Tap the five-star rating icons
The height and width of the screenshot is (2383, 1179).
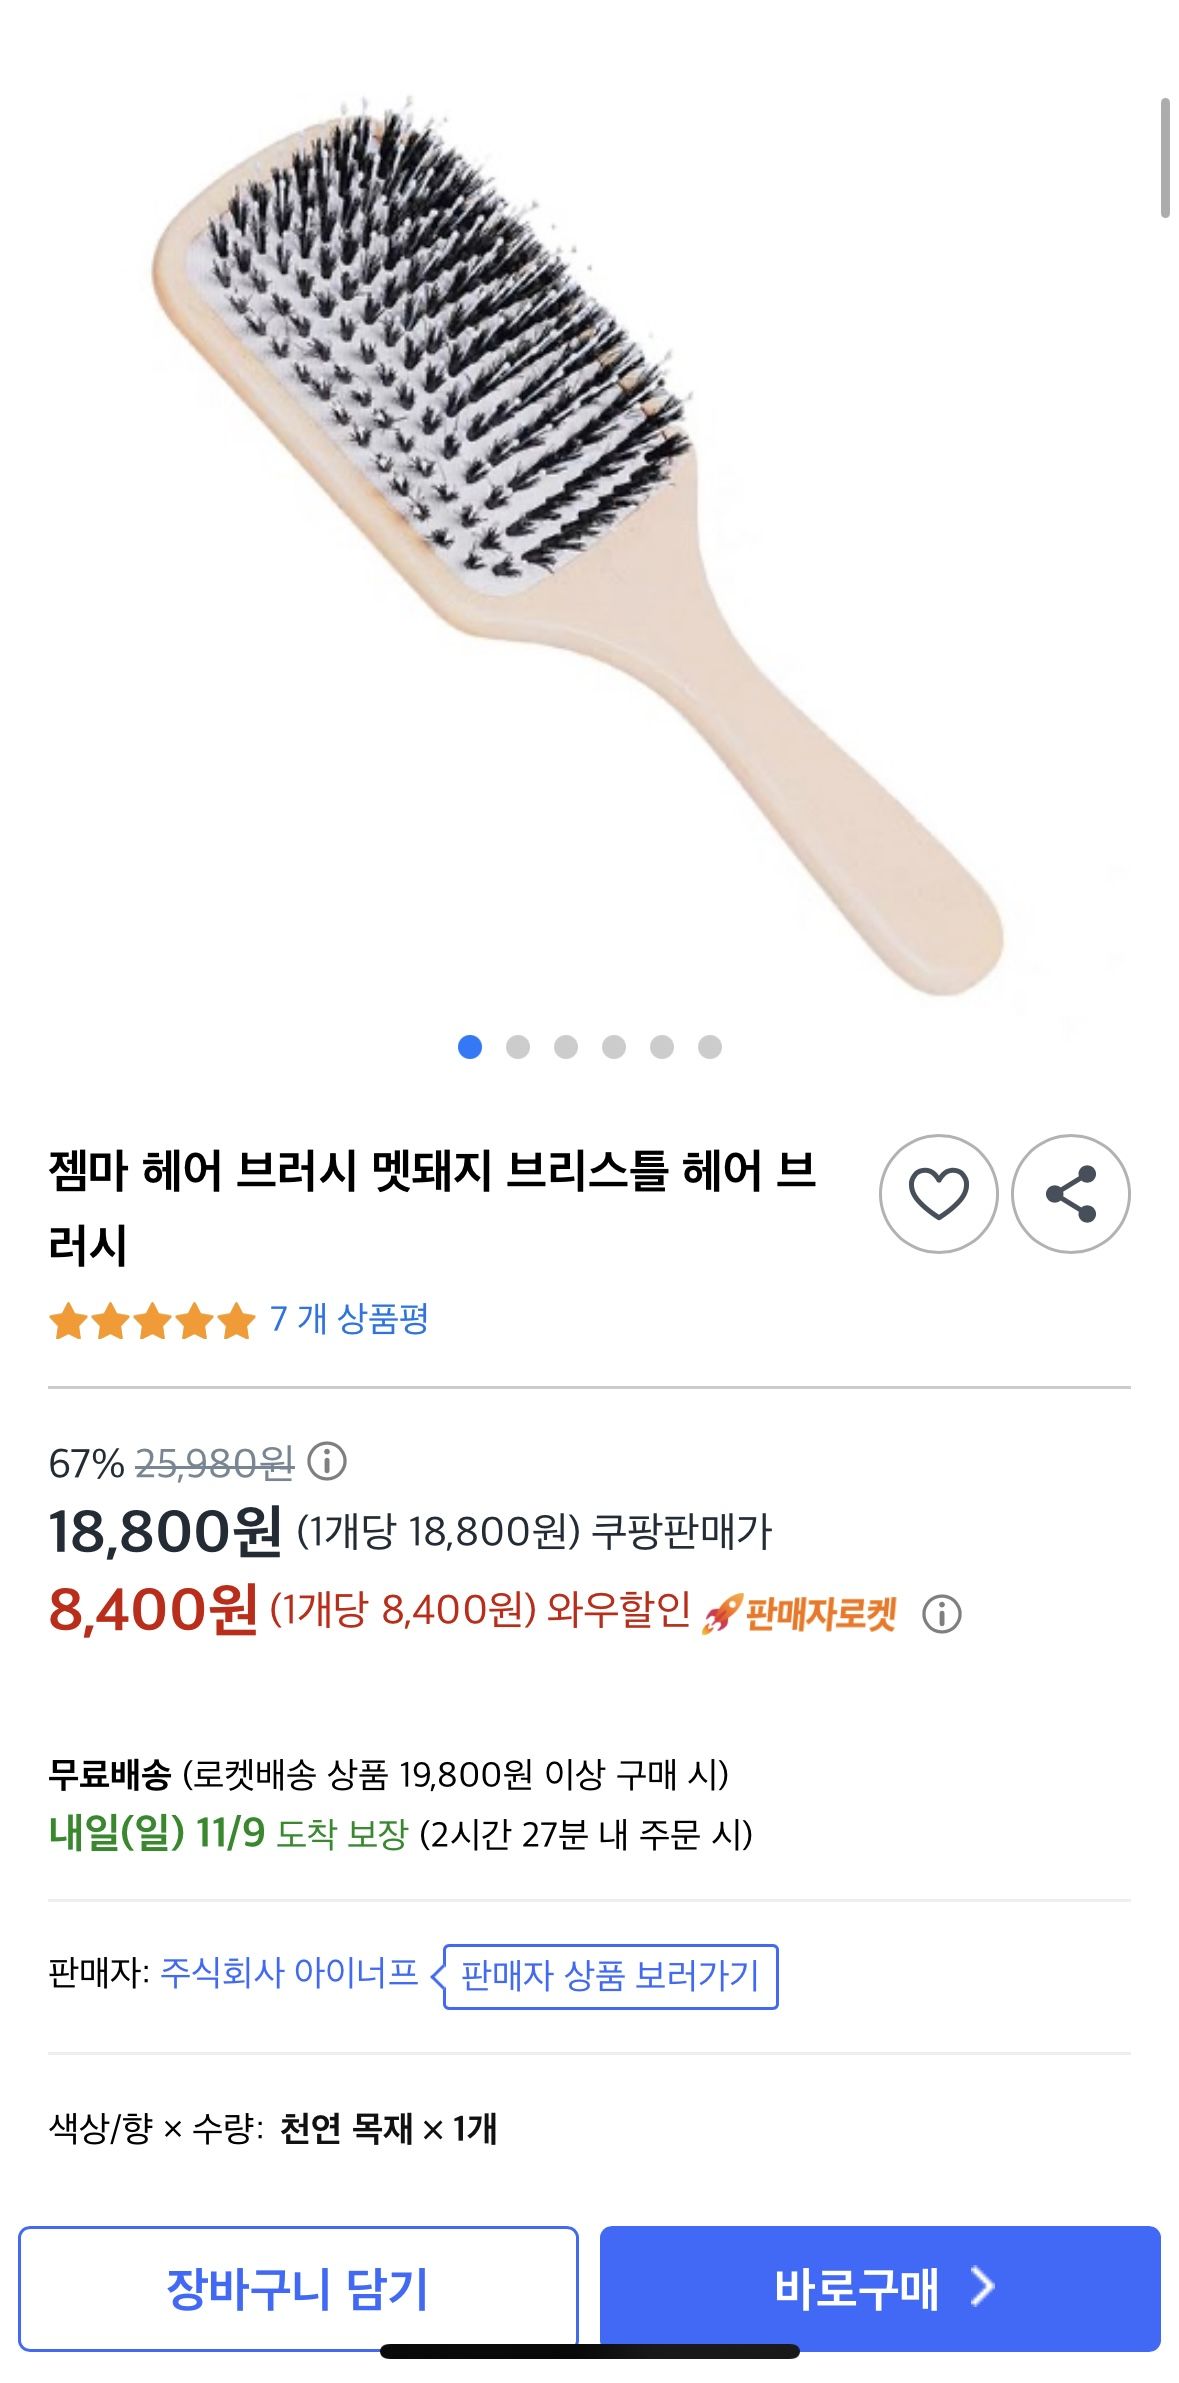point(152,1320)
